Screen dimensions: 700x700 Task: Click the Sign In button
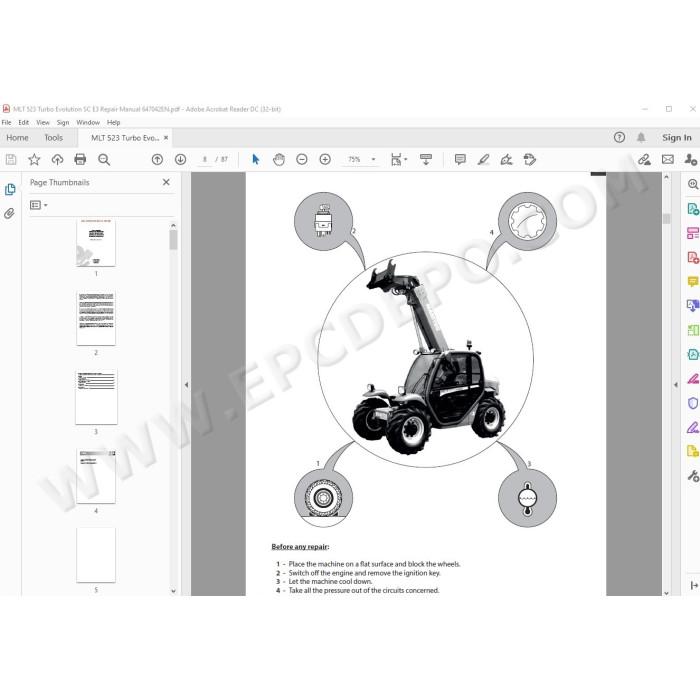(676, 138)
